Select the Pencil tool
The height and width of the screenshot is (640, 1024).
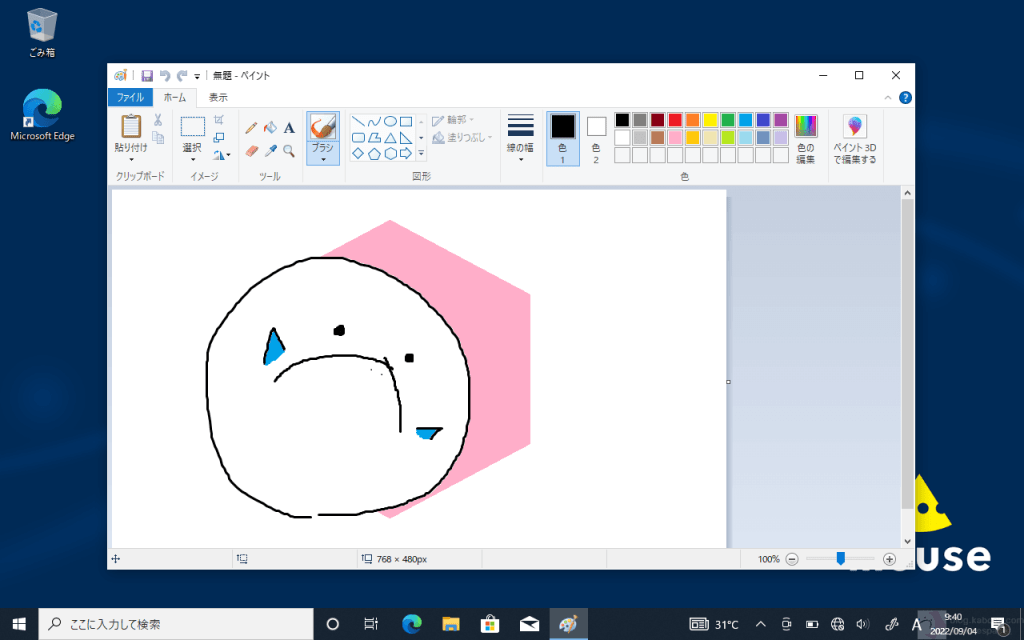pos(251,128)
